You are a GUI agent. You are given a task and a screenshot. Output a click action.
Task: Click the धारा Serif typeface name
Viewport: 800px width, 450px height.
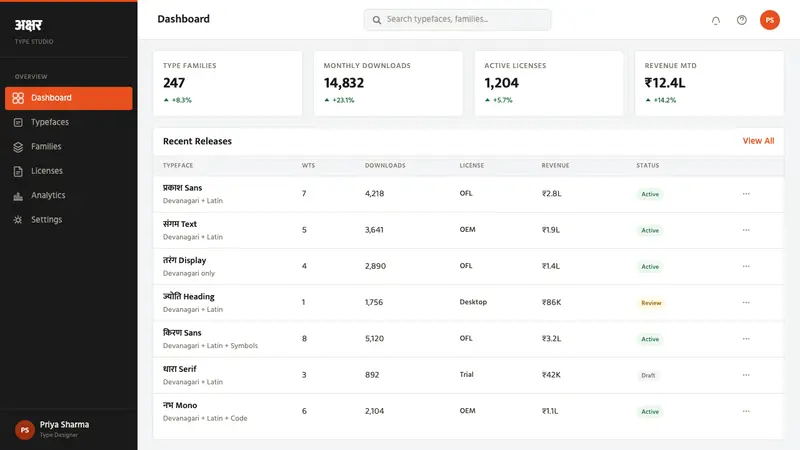click(x=180, y=369)
